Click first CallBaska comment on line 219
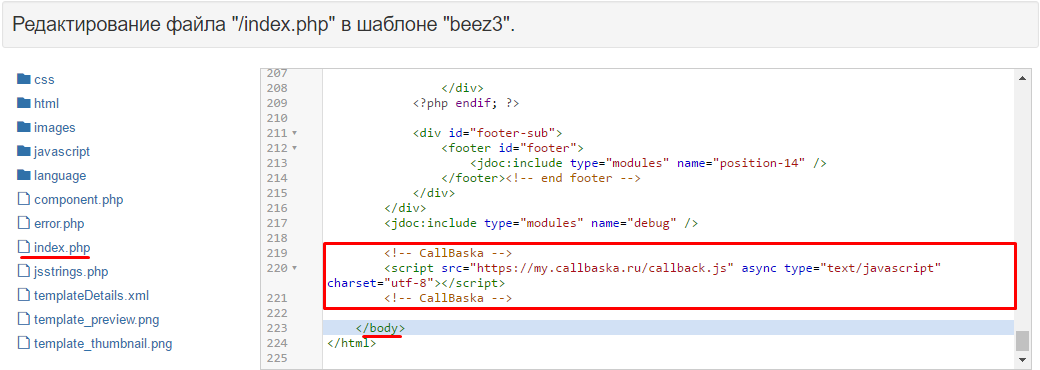 pyautogui.click(x=448, y=253)
